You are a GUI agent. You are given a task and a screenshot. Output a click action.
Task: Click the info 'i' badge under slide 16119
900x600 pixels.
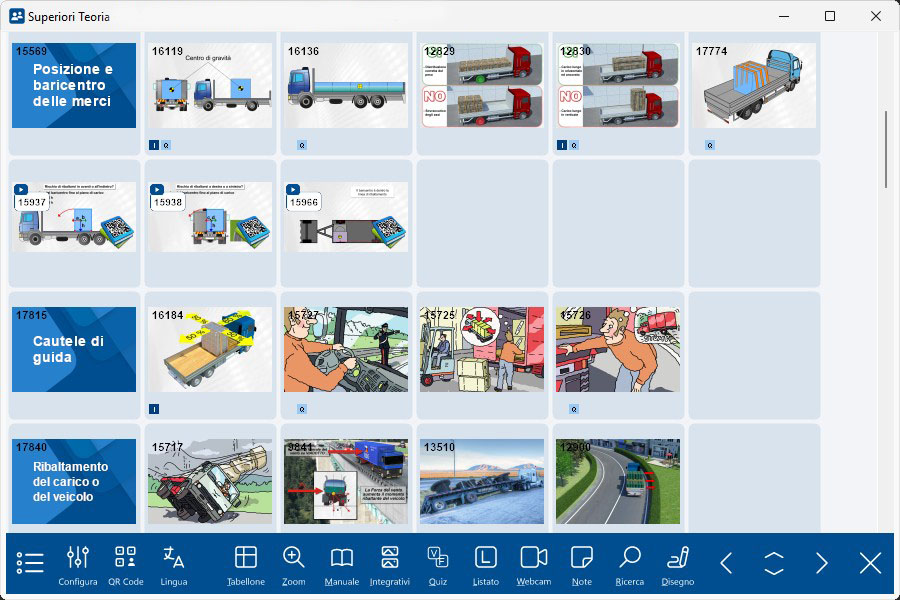tap(153, 145)
